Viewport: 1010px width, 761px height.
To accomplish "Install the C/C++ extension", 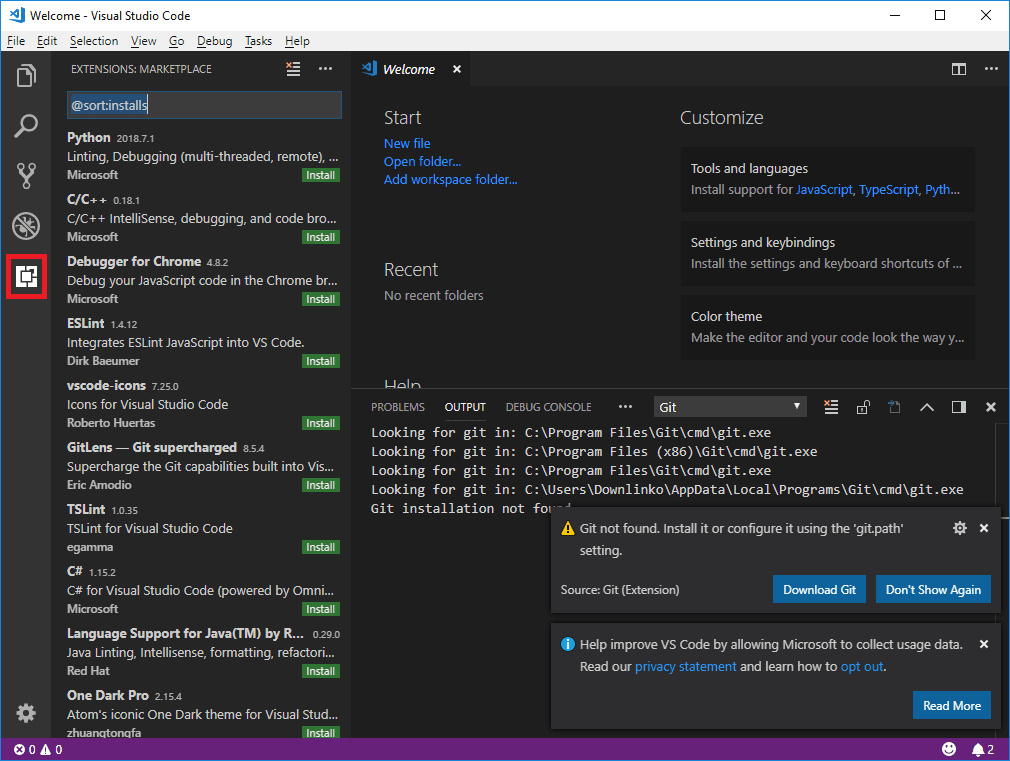I will coord(321,237).
